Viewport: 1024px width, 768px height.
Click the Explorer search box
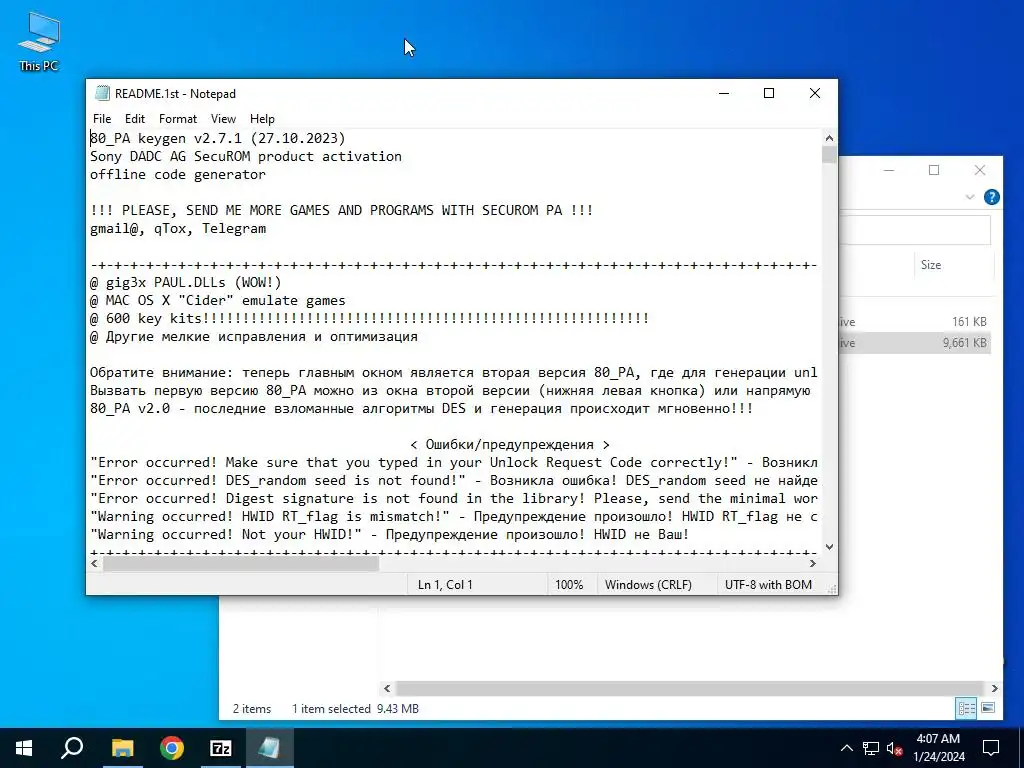[x=914, y=230]
